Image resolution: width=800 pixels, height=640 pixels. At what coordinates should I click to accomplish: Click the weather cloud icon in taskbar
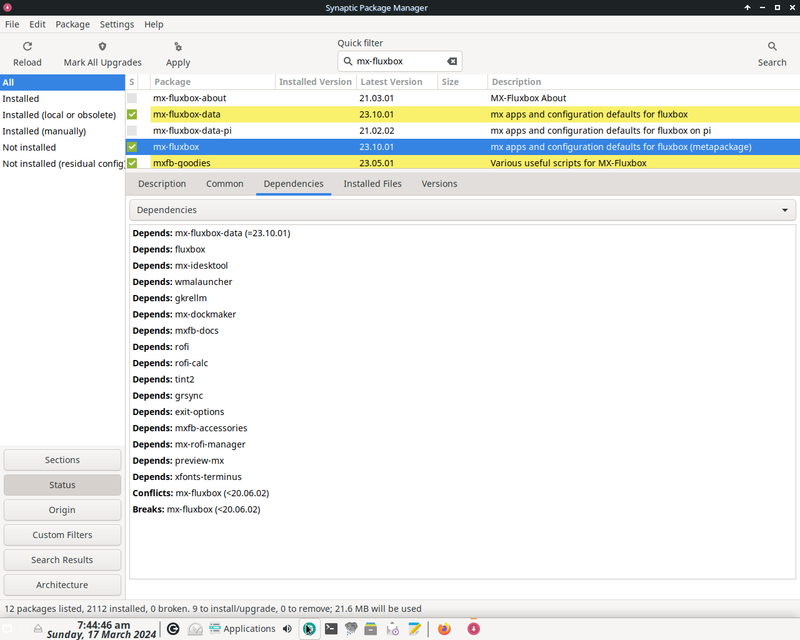coord(351,629)
